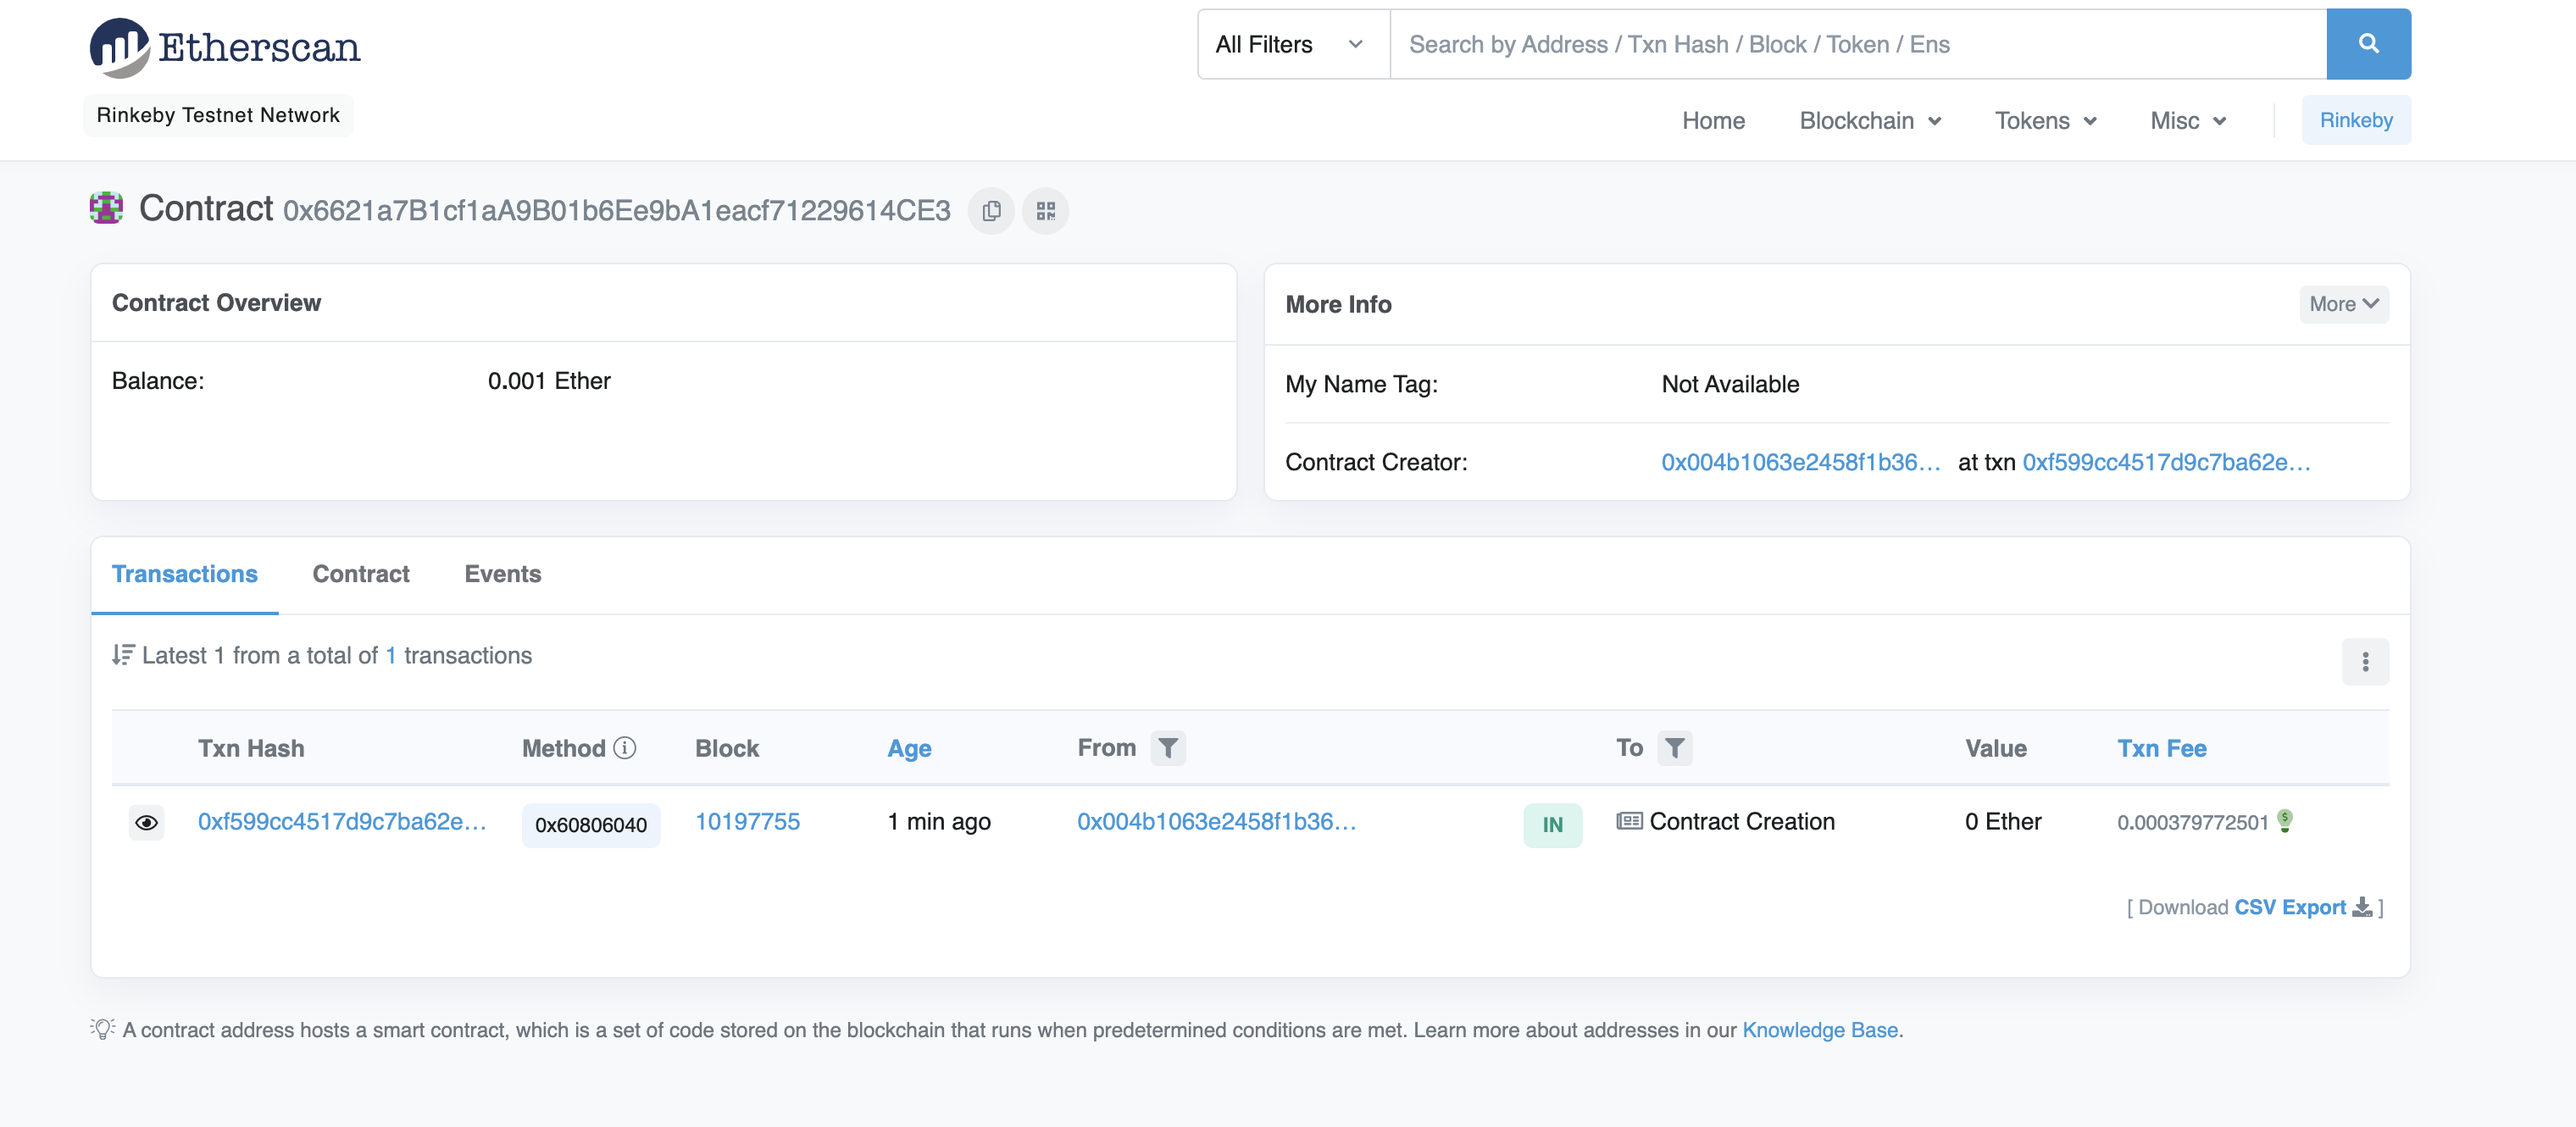The image size is (2576, 1127).
Task: Switch to the Events tab
Action: 502,574
